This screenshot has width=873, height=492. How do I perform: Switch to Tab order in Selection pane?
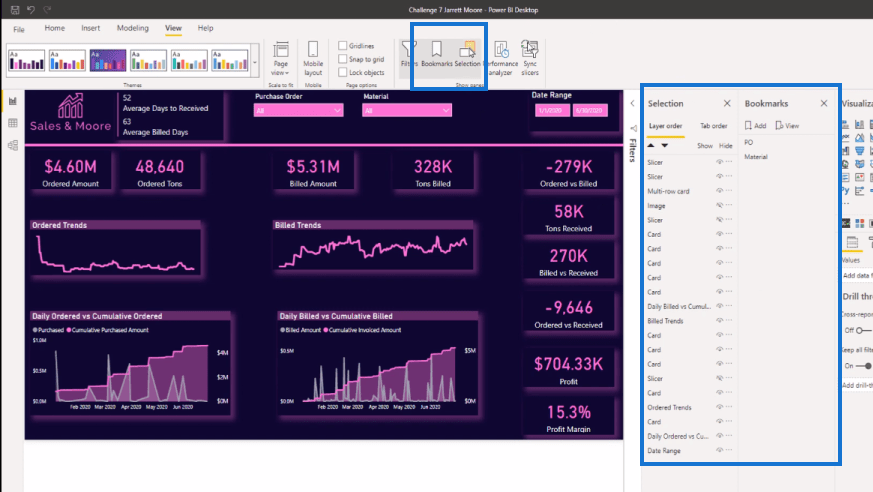click(x=713, y=126)
